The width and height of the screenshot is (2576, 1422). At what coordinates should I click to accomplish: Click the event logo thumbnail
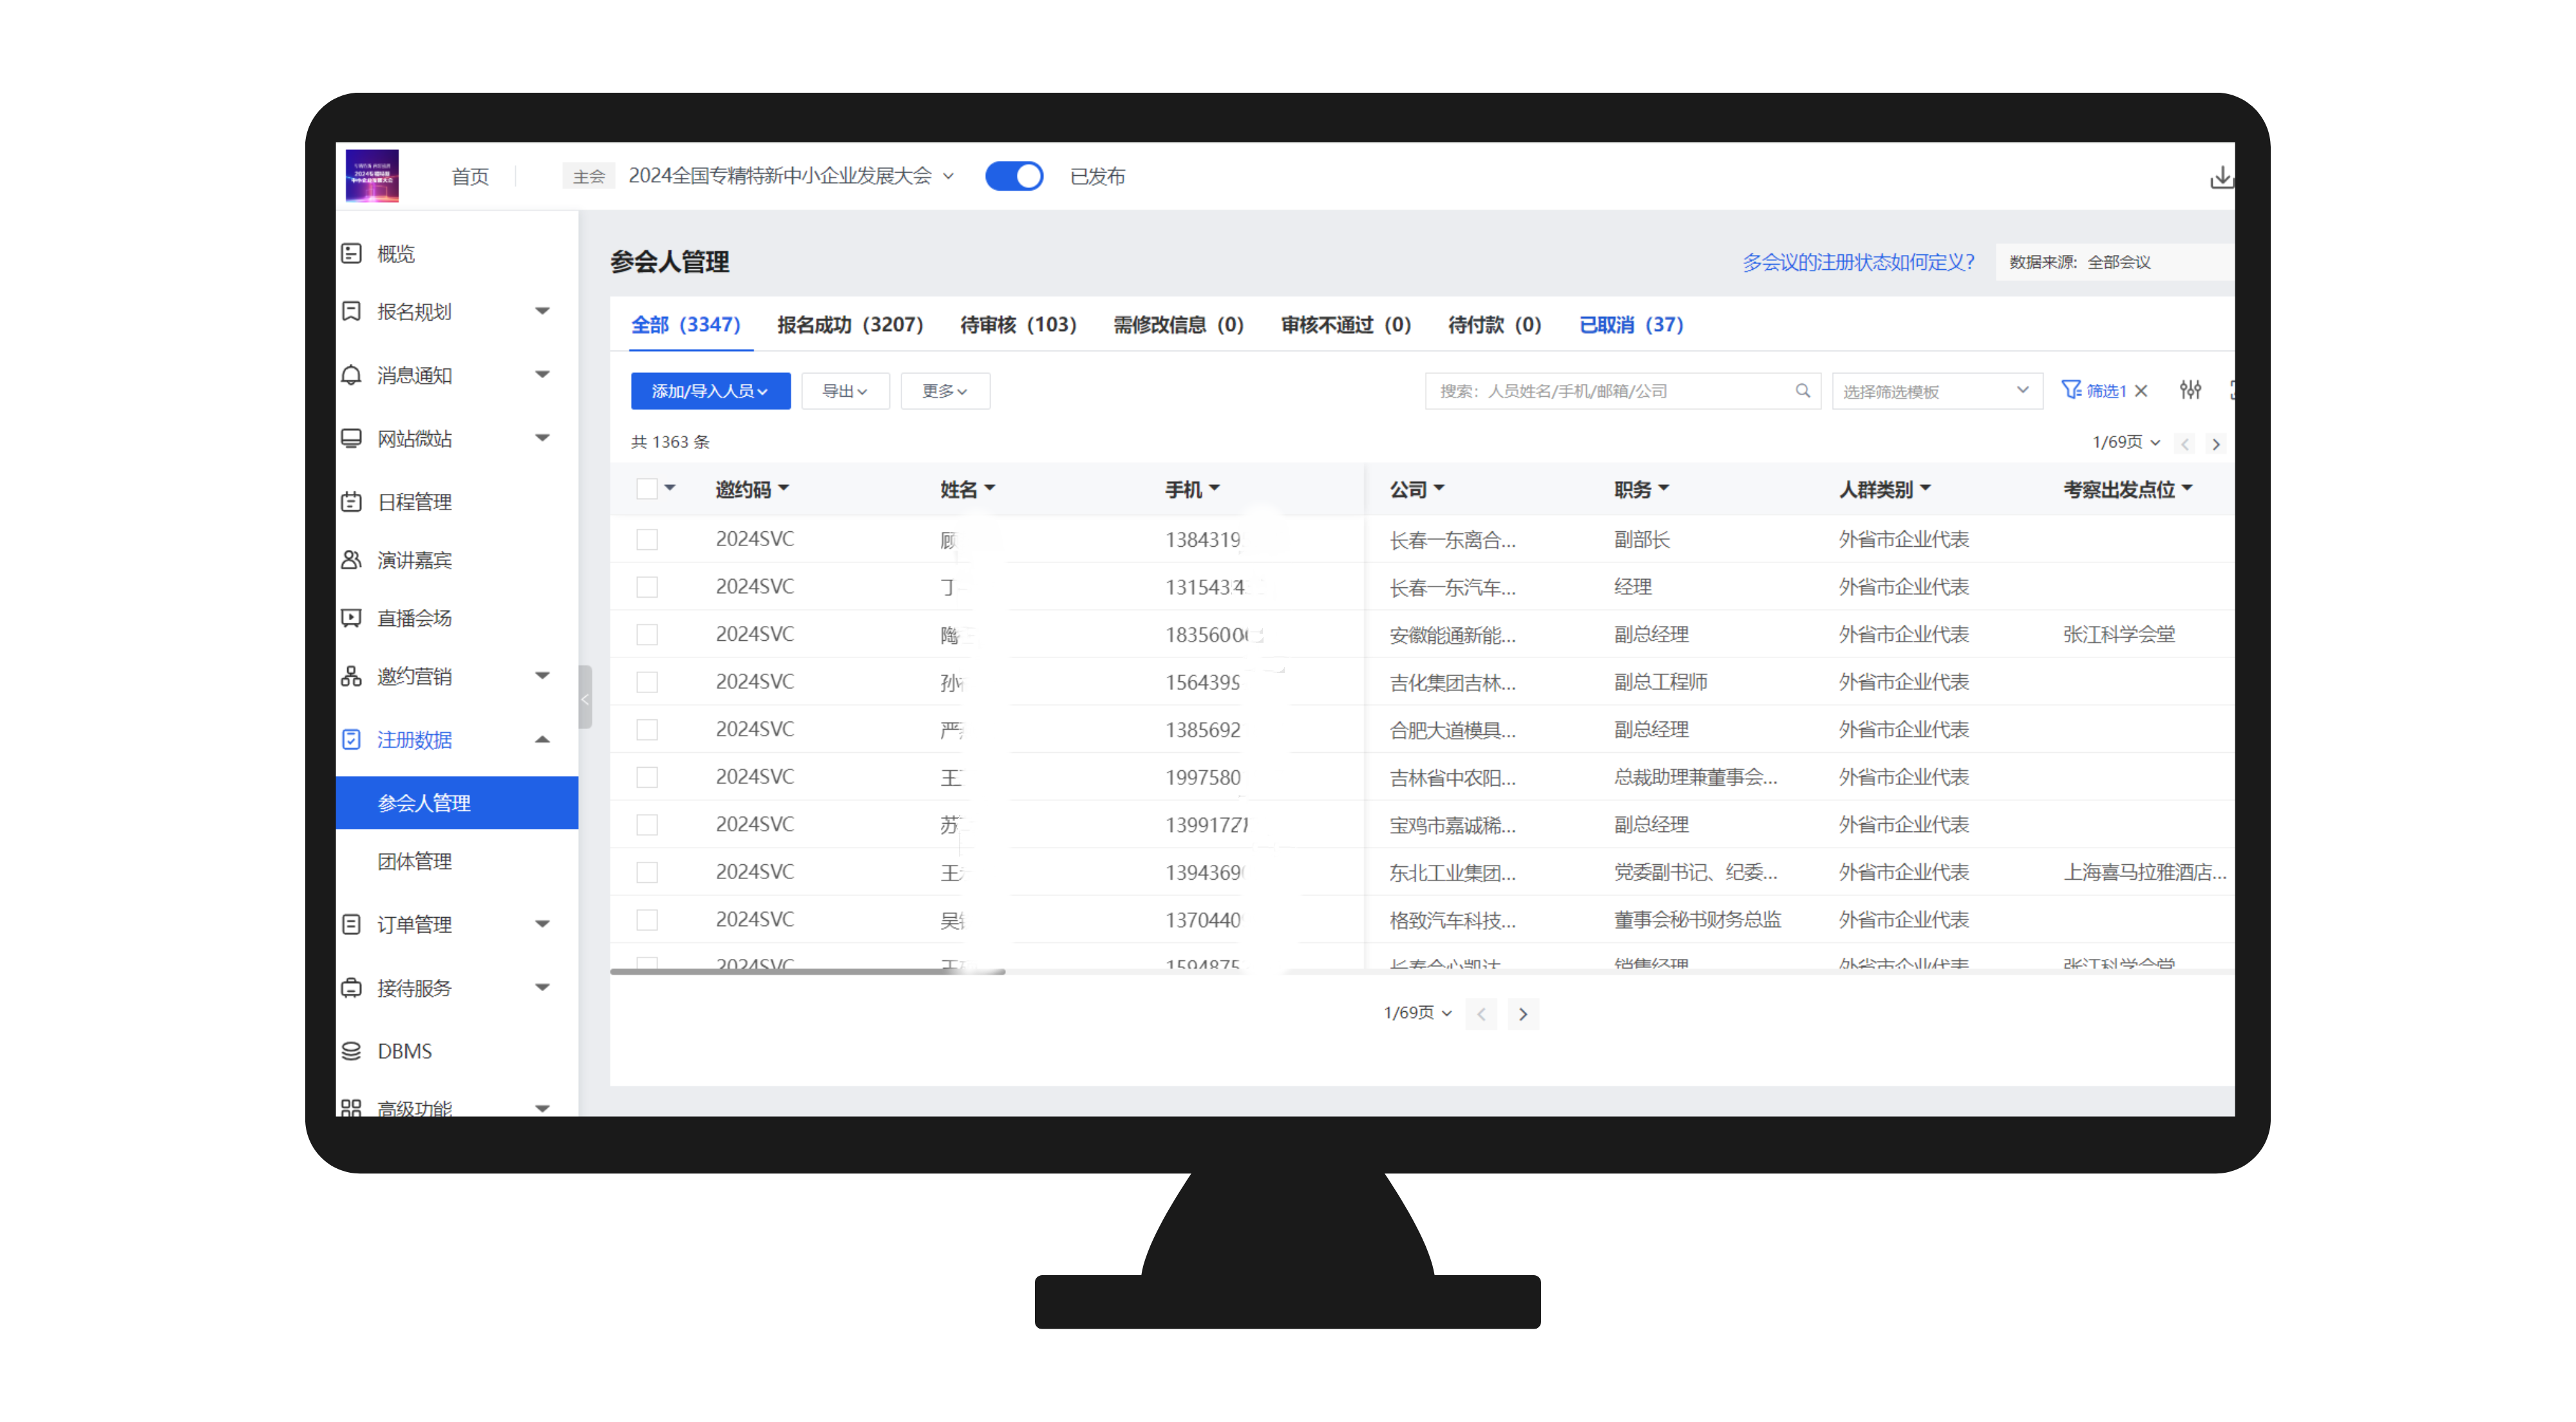pyautogui.click(x=372, y=176)
